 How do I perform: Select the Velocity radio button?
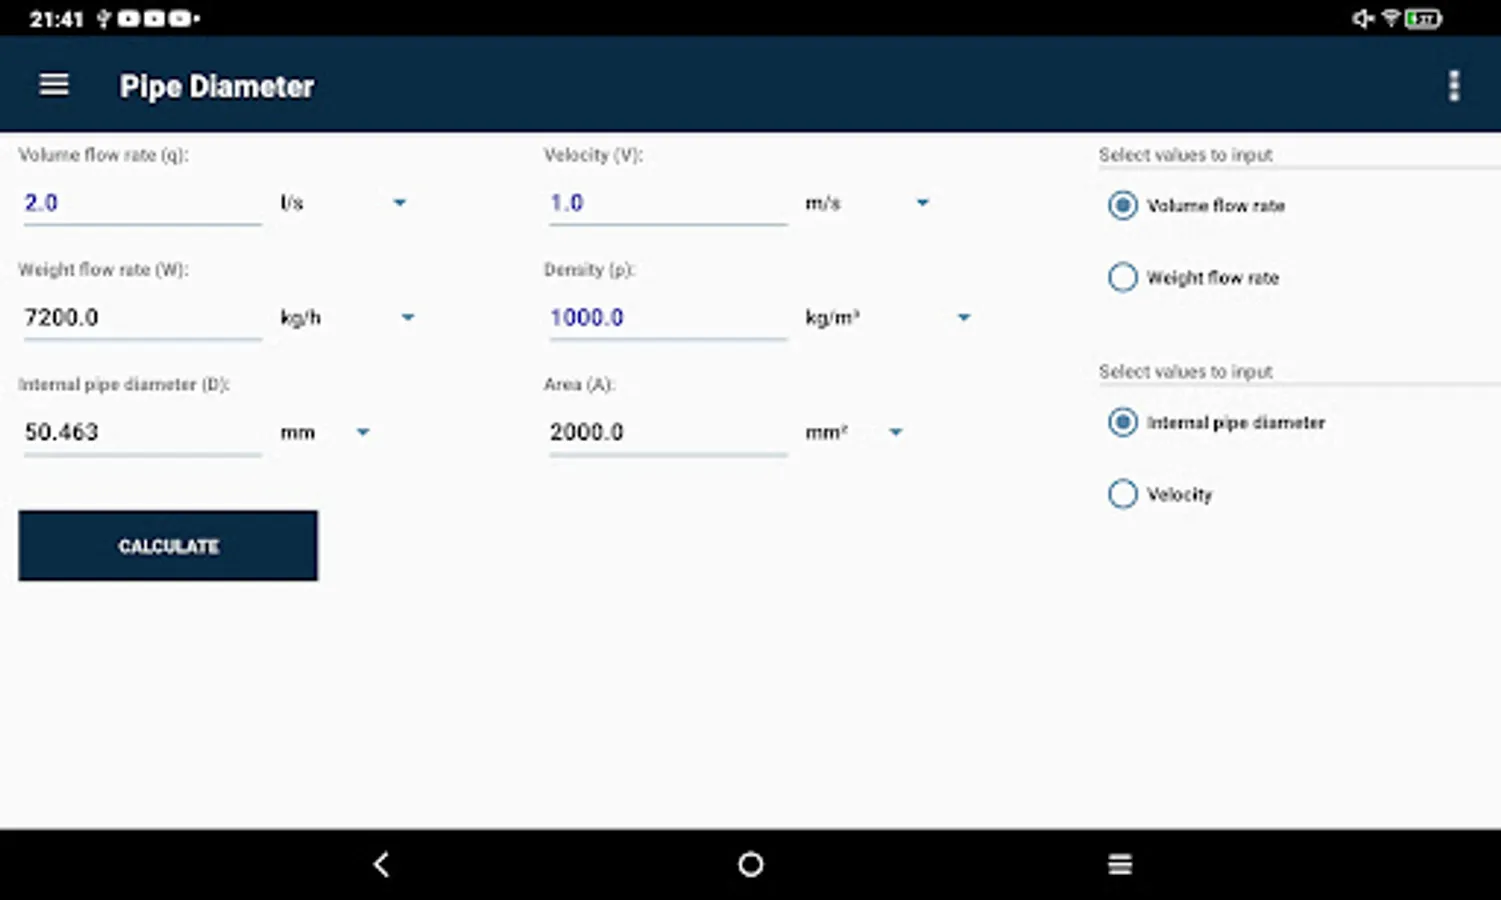pyautogui.click(x=1122, y=494)
